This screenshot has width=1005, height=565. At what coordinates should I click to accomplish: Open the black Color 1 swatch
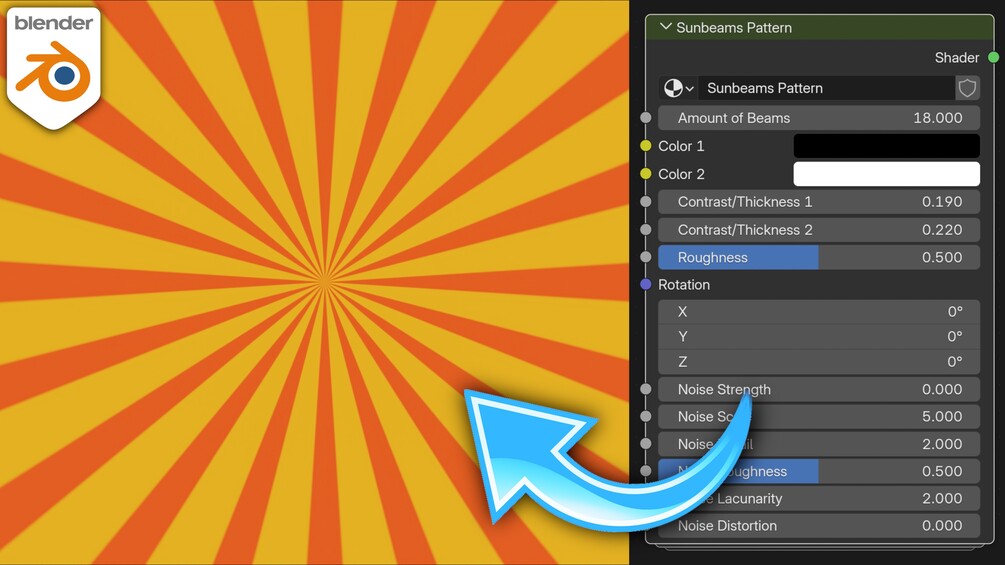pyautogui.click(x=886, y=145)
